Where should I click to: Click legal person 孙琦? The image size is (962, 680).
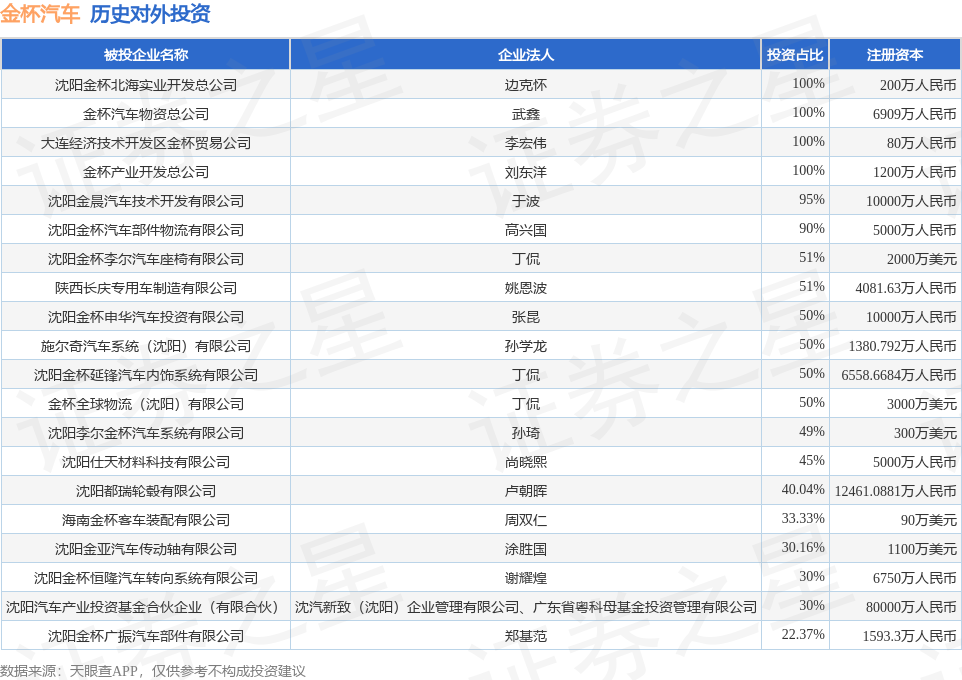point(526,433)
